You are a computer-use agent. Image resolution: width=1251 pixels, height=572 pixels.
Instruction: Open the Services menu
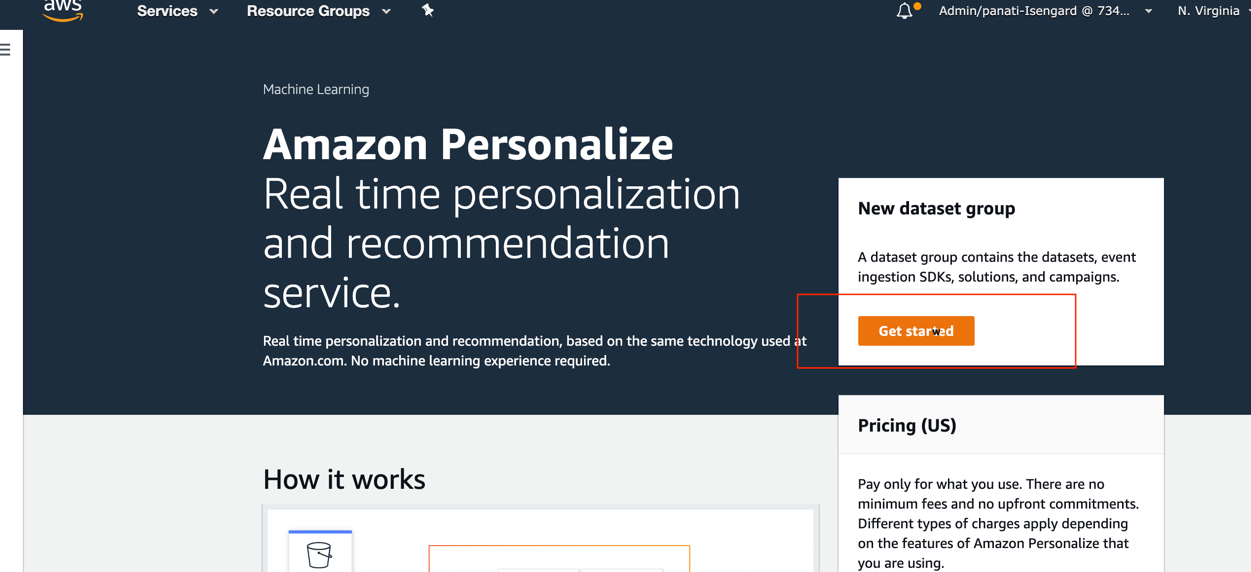point(177,11)
